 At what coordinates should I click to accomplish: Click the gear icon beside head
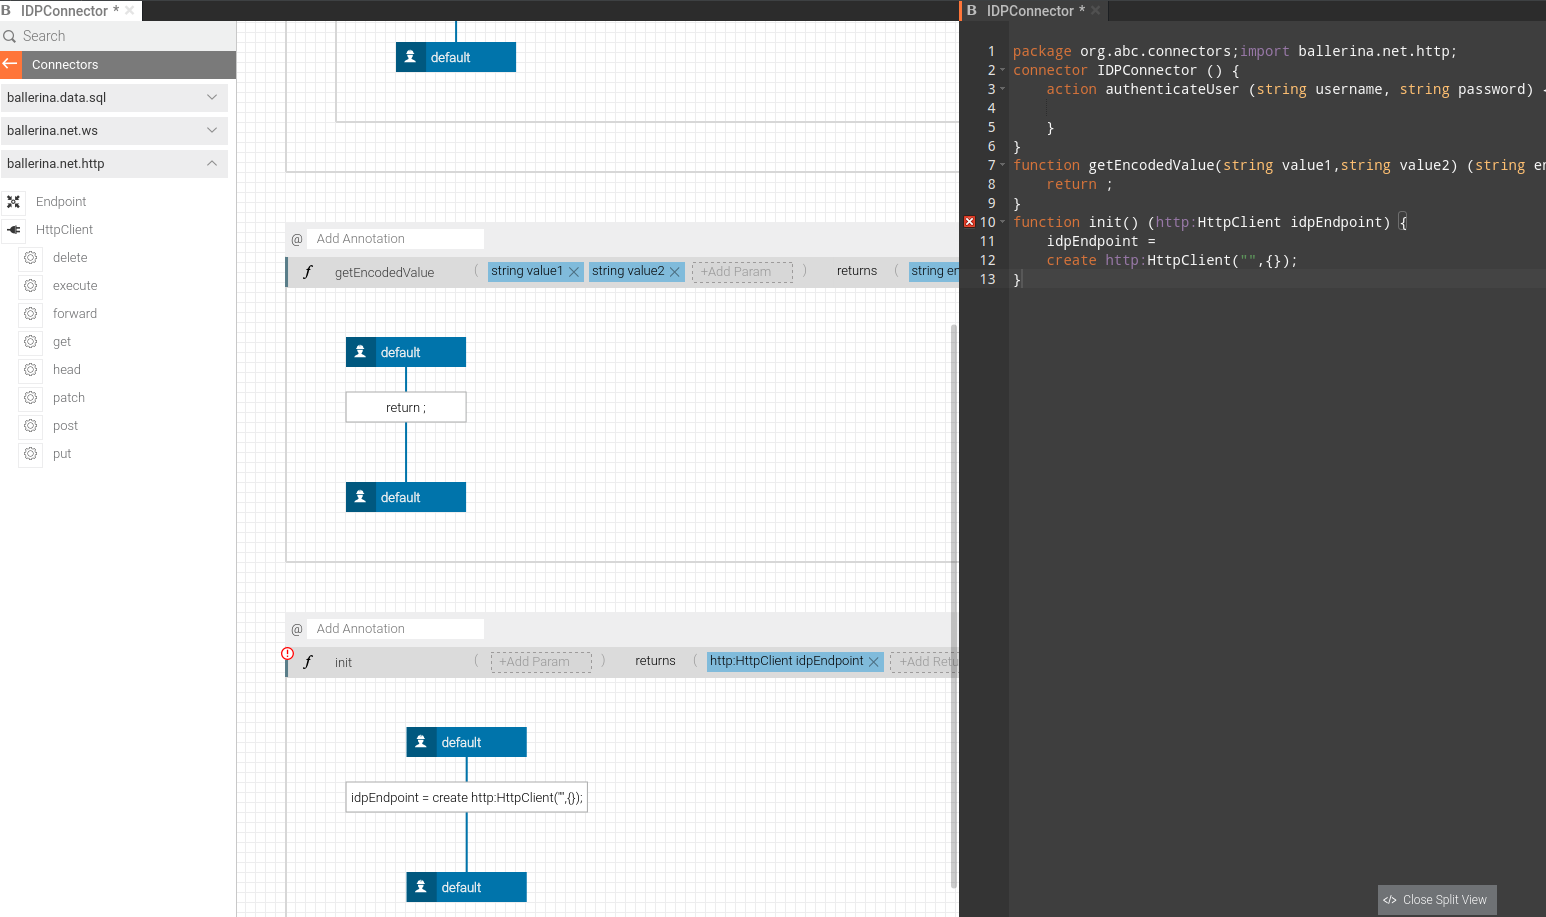[31, 370]
